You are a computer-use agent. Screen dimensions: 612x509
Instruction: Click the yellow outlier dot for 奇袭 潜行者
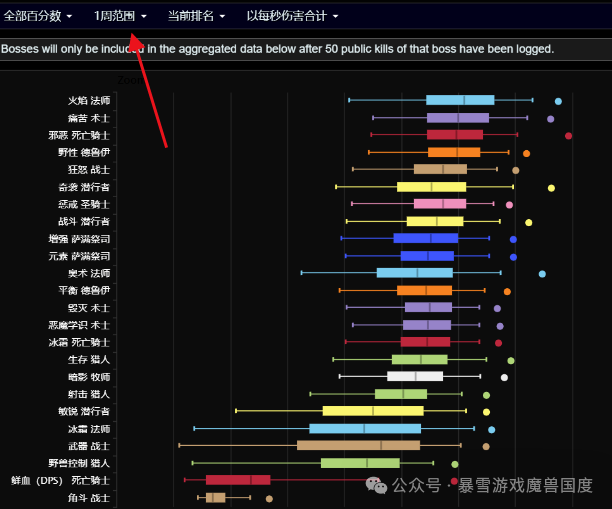[551, 188]
